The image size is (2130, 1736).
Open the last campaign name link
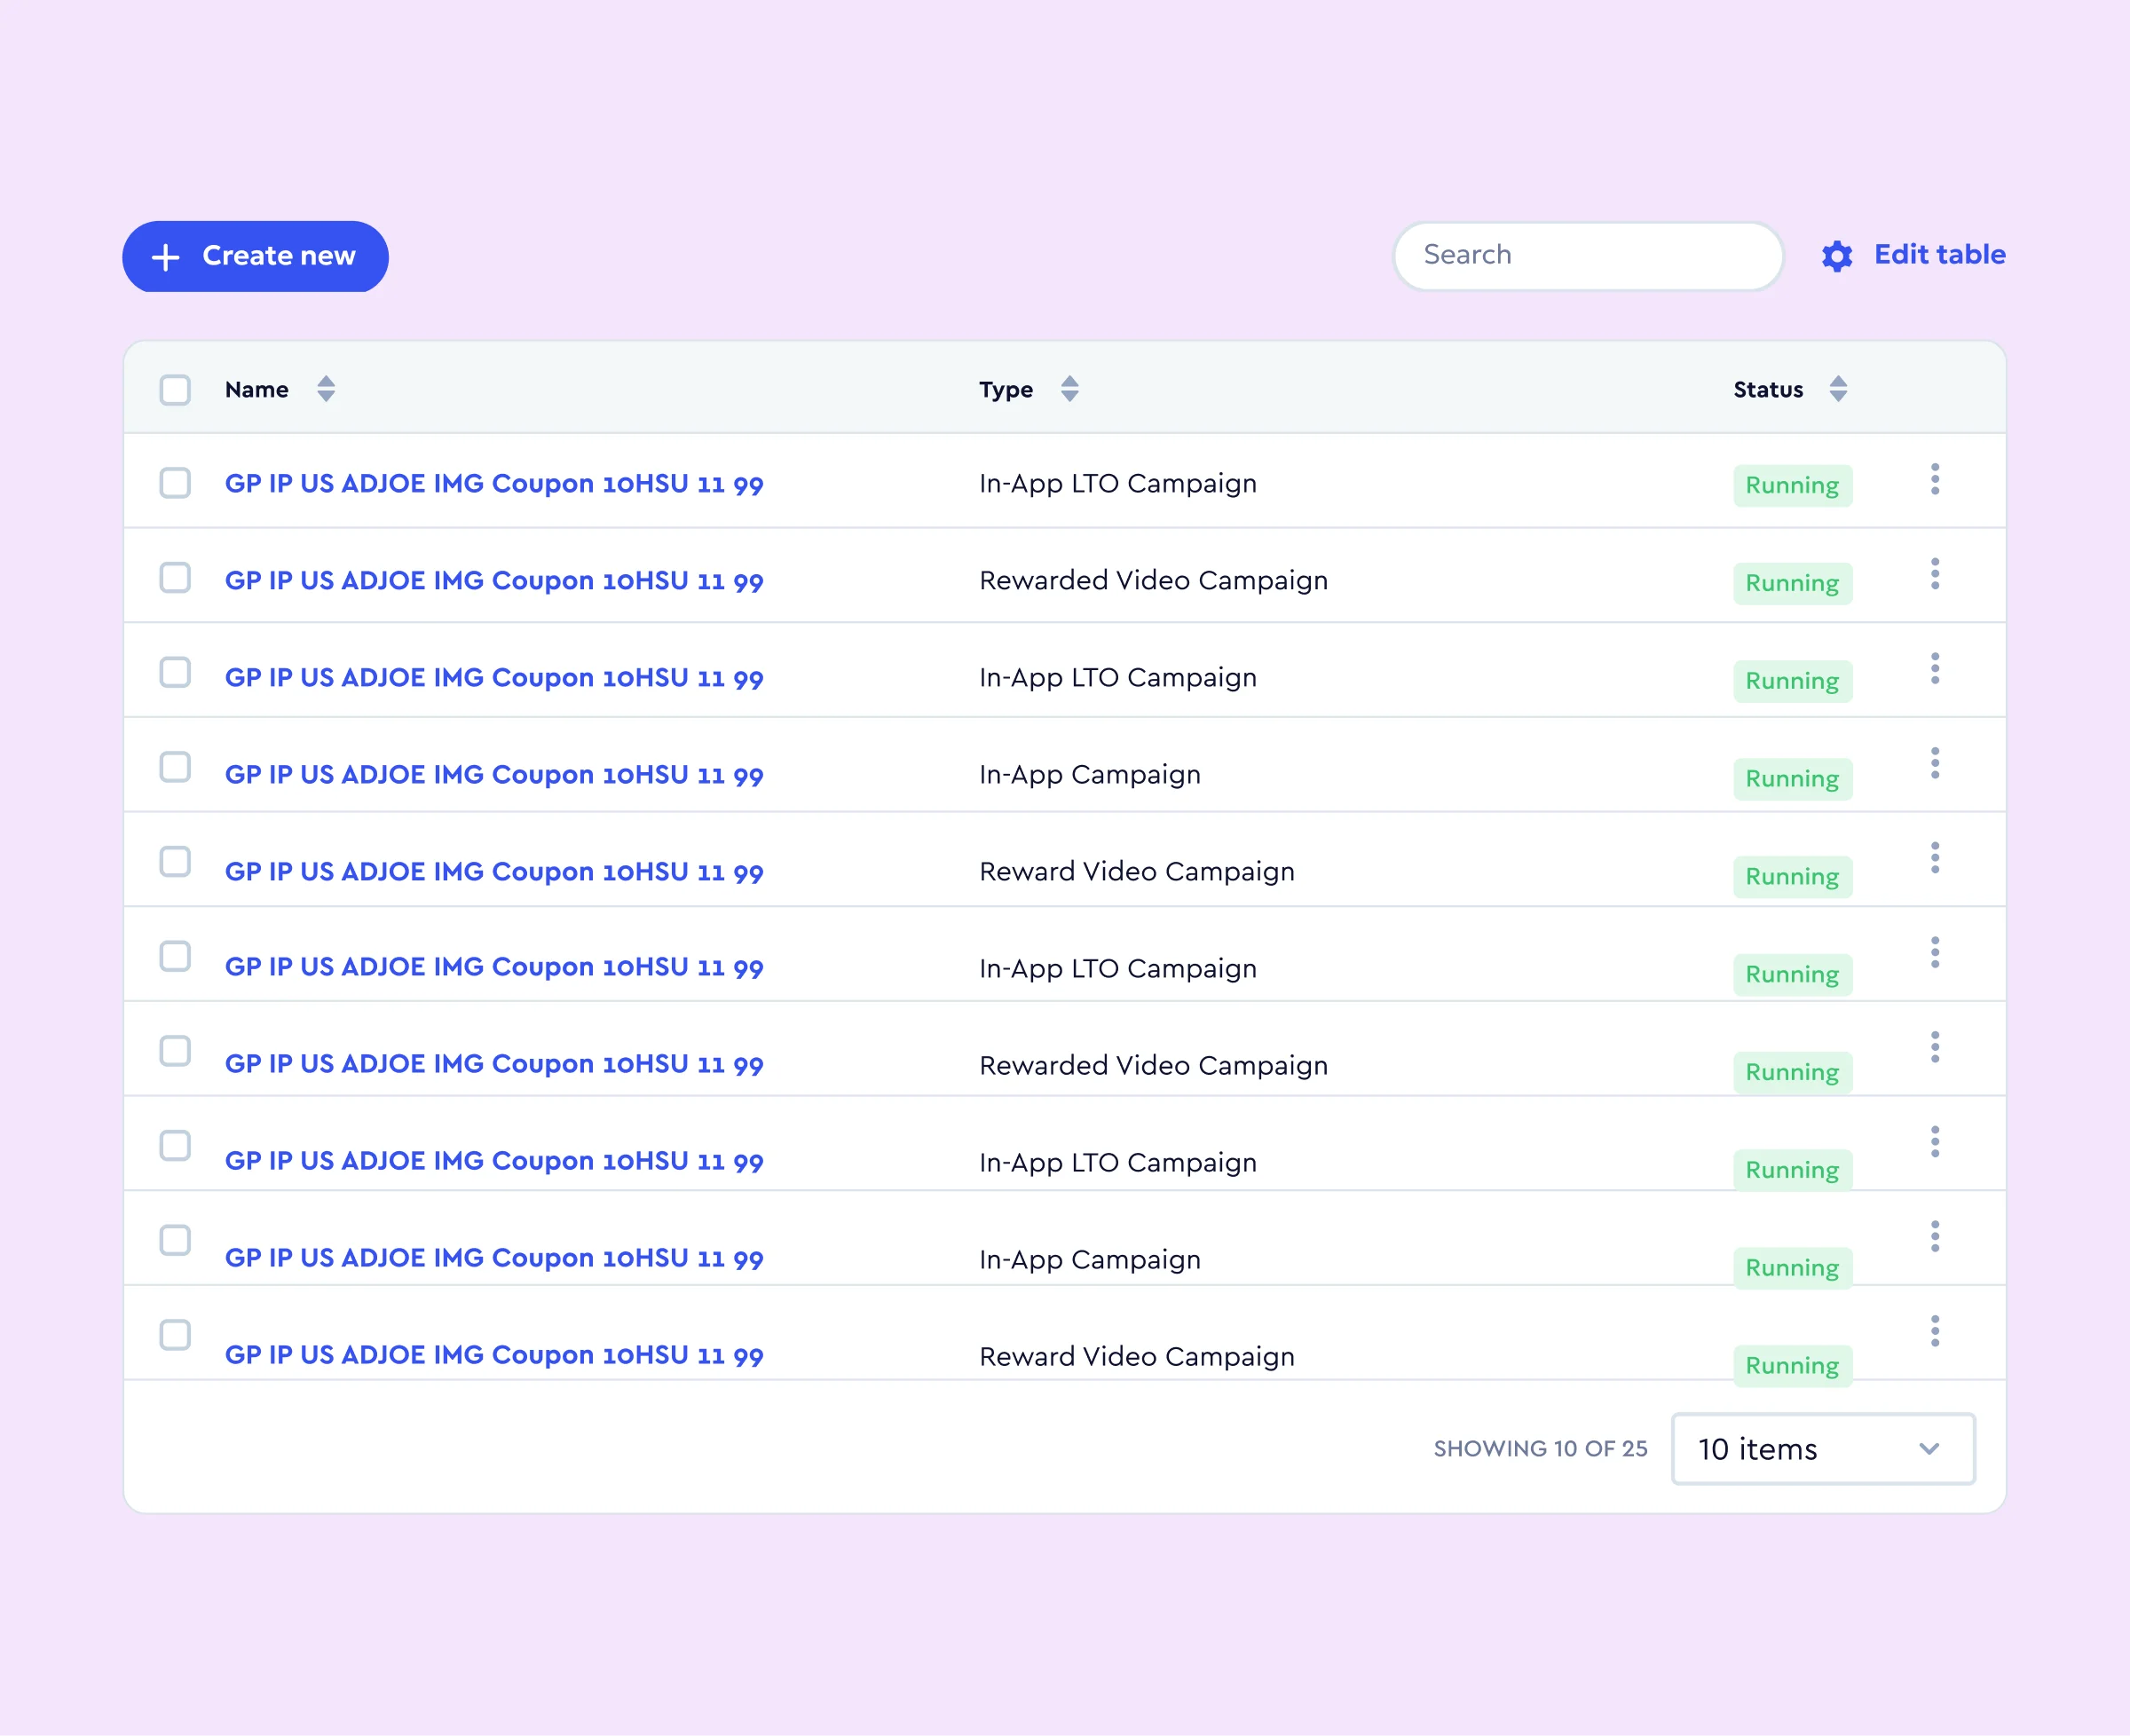493,1355
